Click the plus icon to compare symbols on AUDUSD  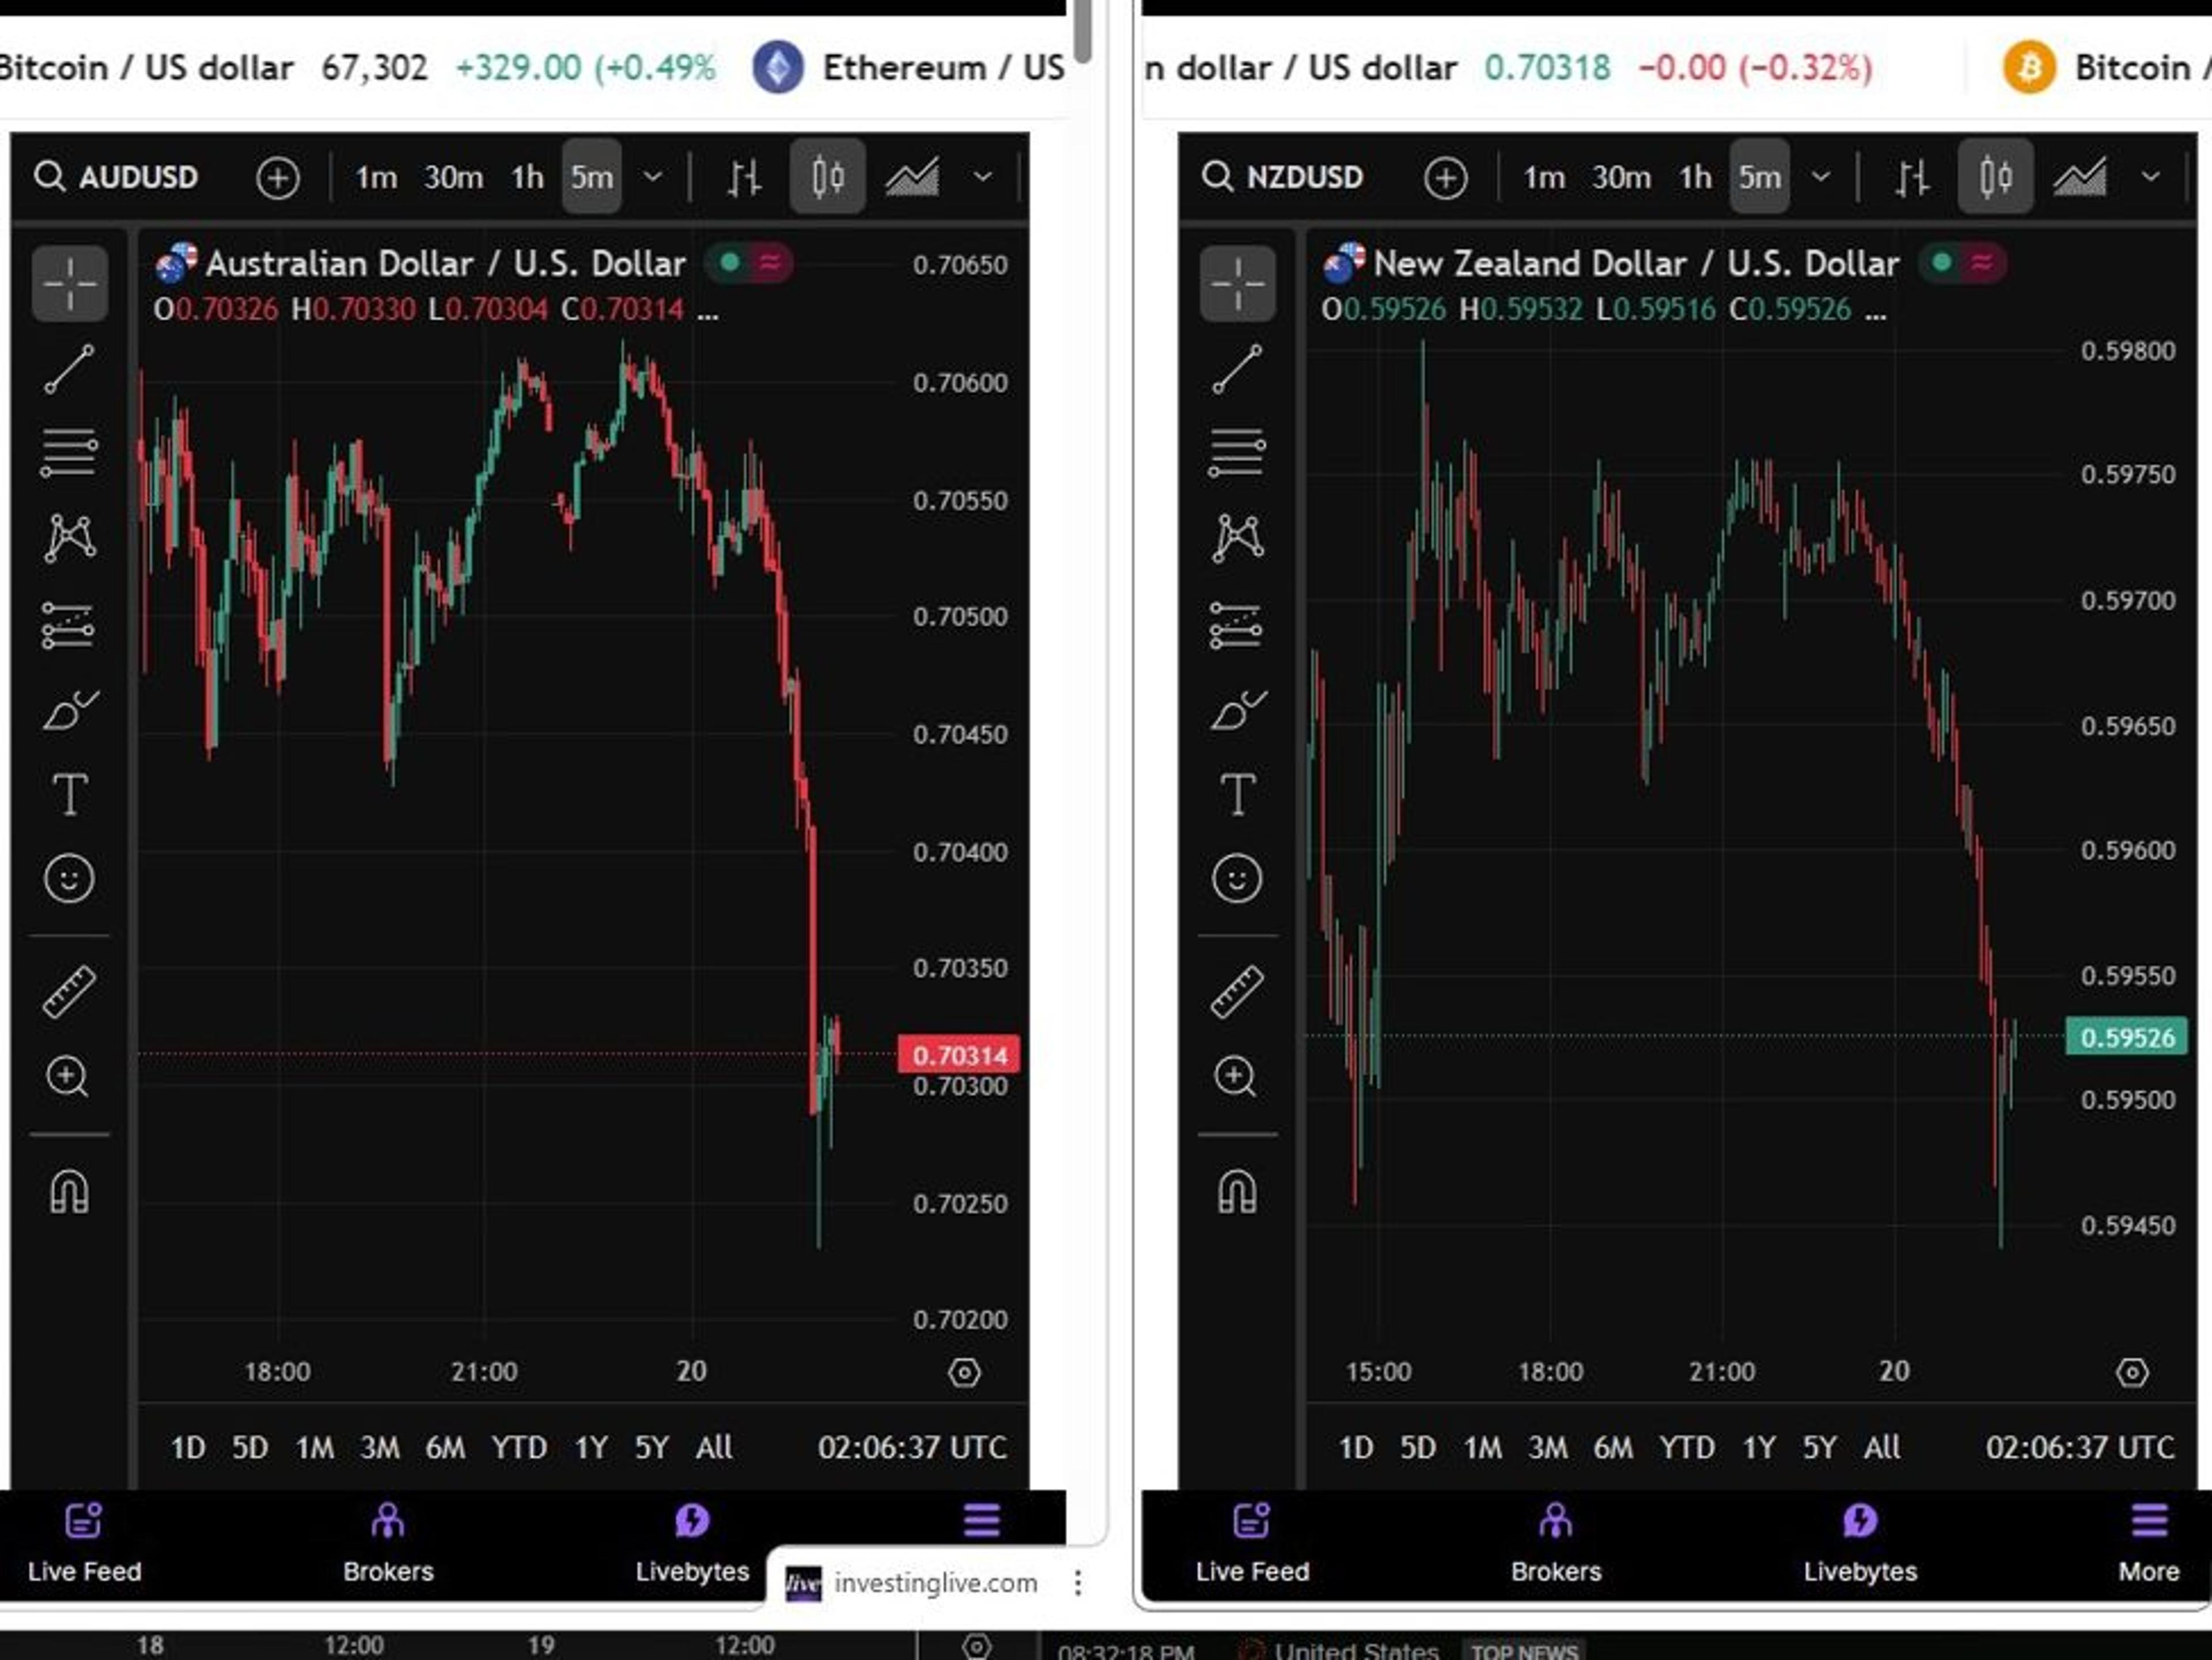click(278, 178)
